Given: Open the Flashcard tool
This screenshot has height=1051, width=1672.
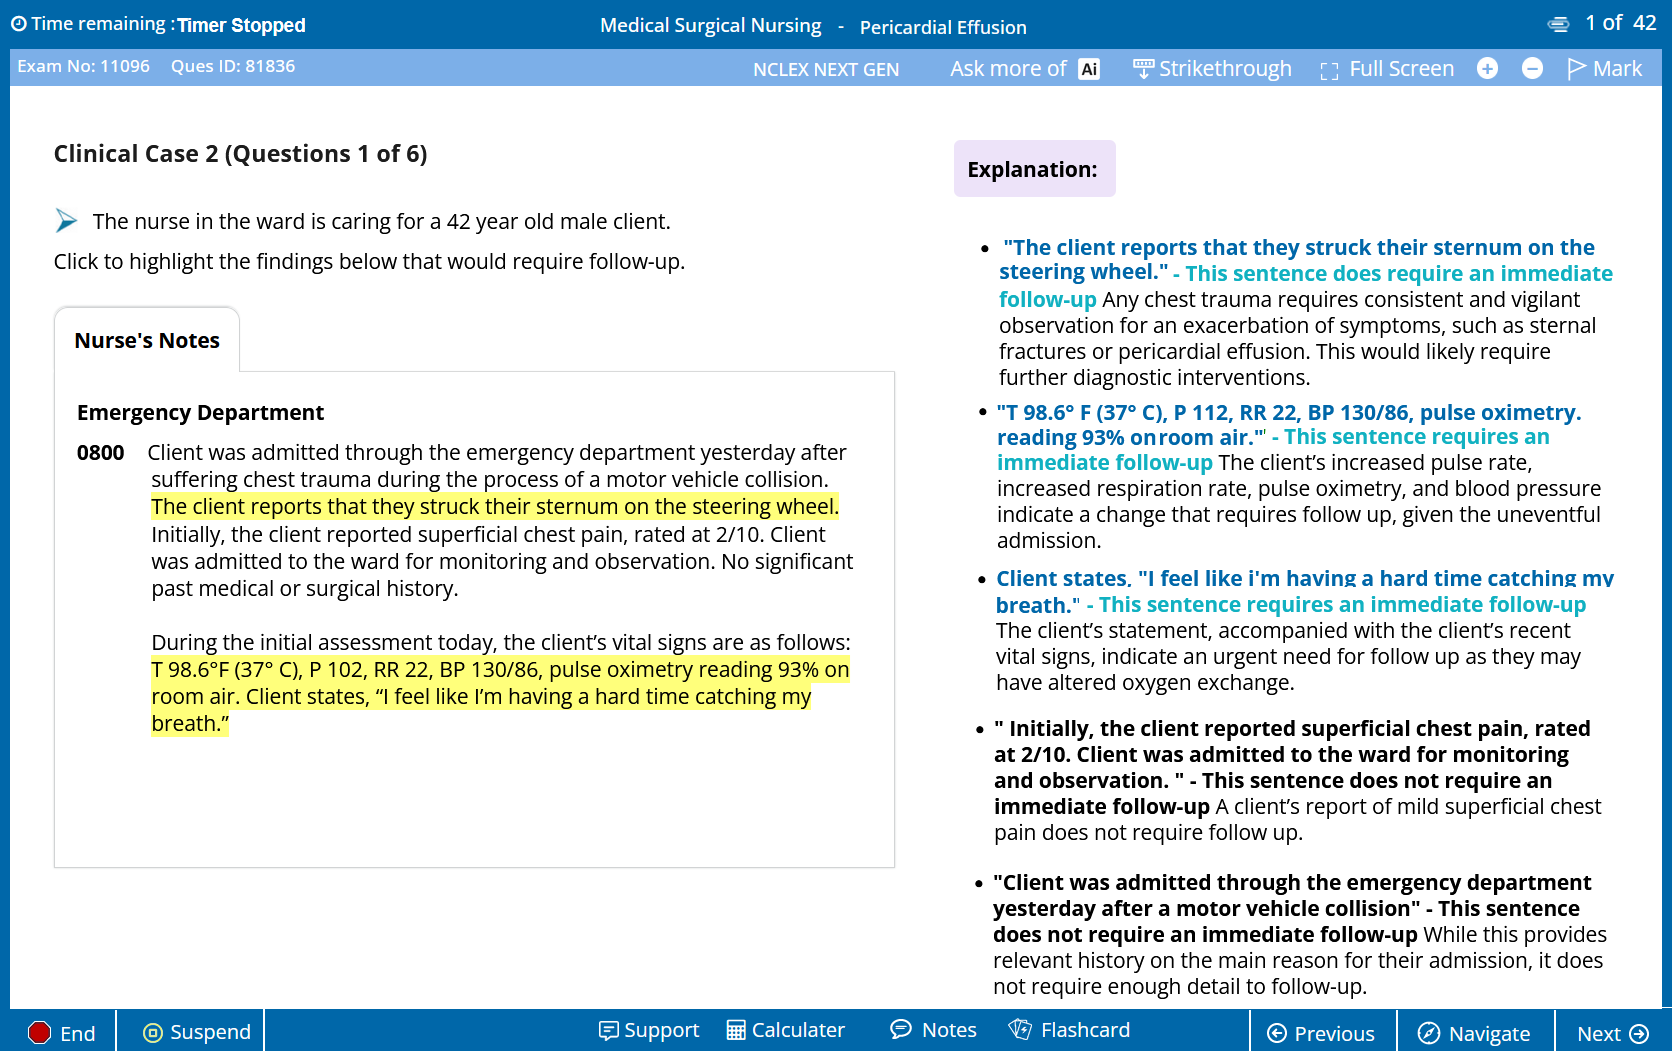Looking at the screenshot, I should pos(1069,1030).
